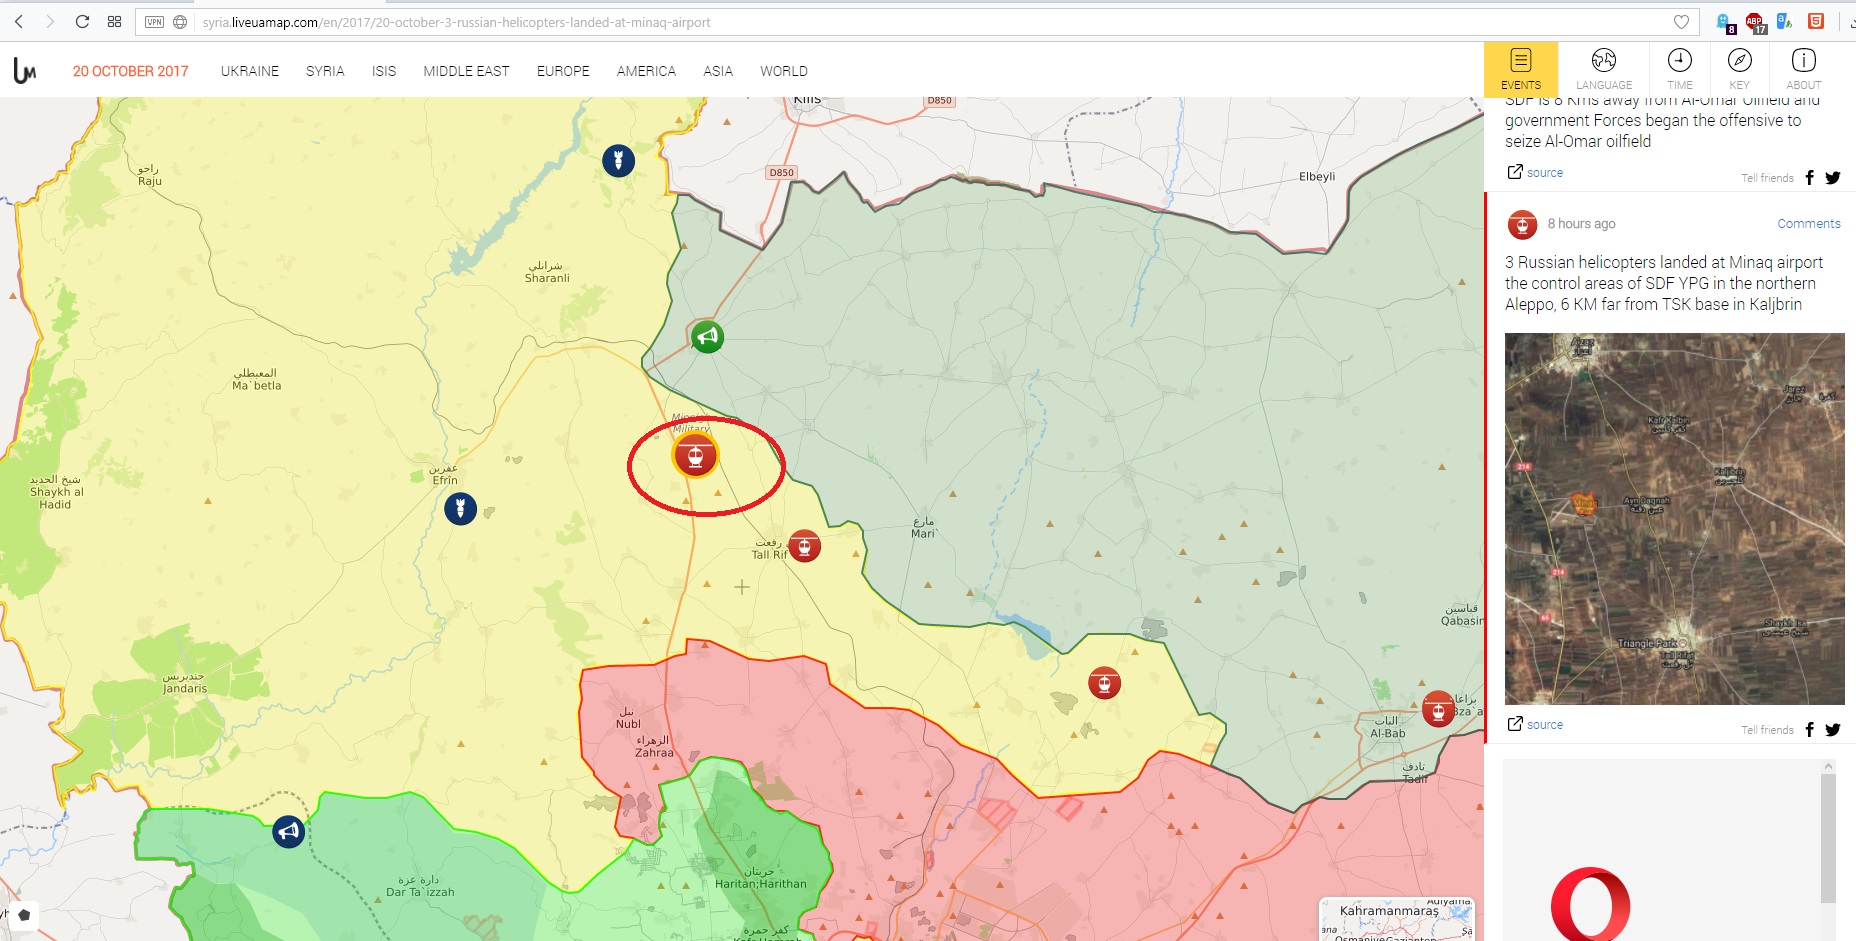Open the Time selector panel
Screen dimensions: 1856x941
[x=1680, y=69]
